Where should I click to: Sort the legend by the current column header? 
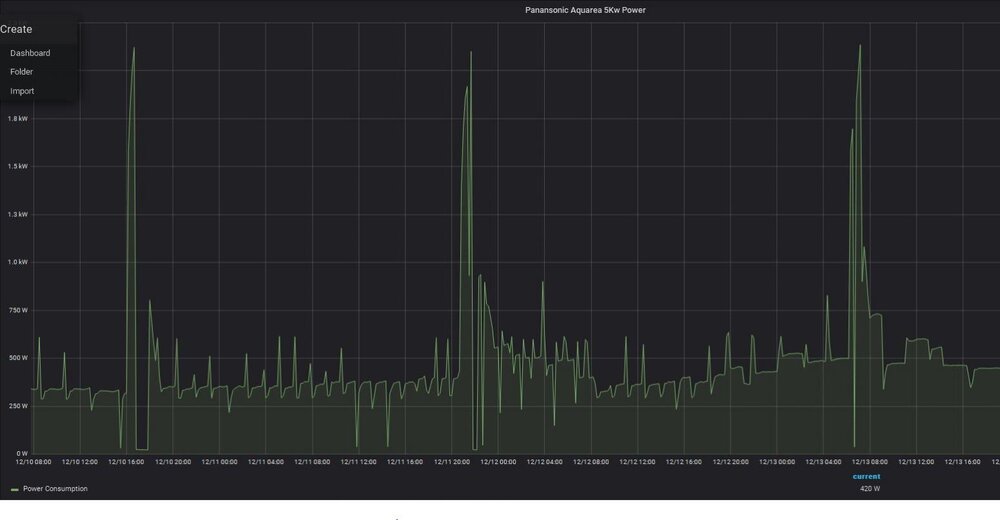pos(866,476)
